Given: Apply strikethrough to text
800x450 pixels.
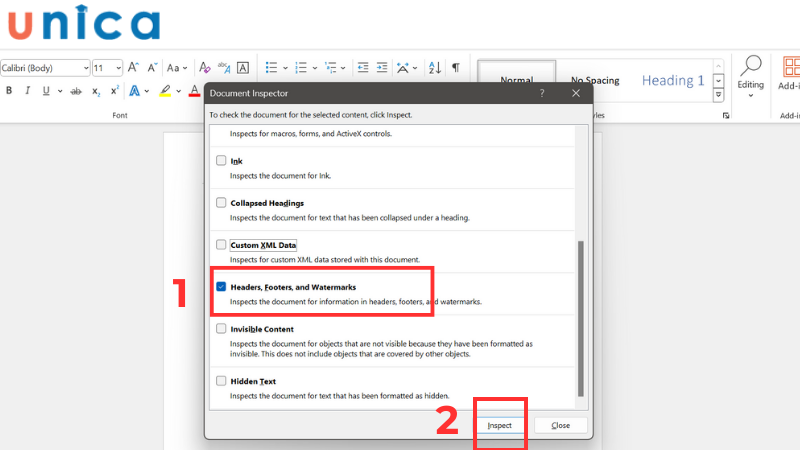Looking at the screenshot, I should point(76,91).
